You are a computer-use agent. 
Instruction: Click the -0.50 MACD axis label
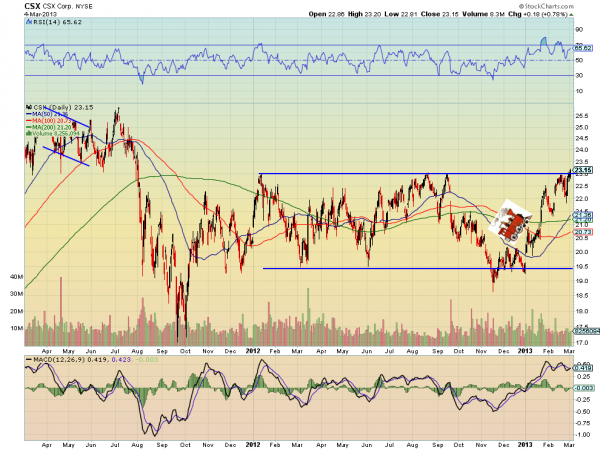click(x=583, y=411)
